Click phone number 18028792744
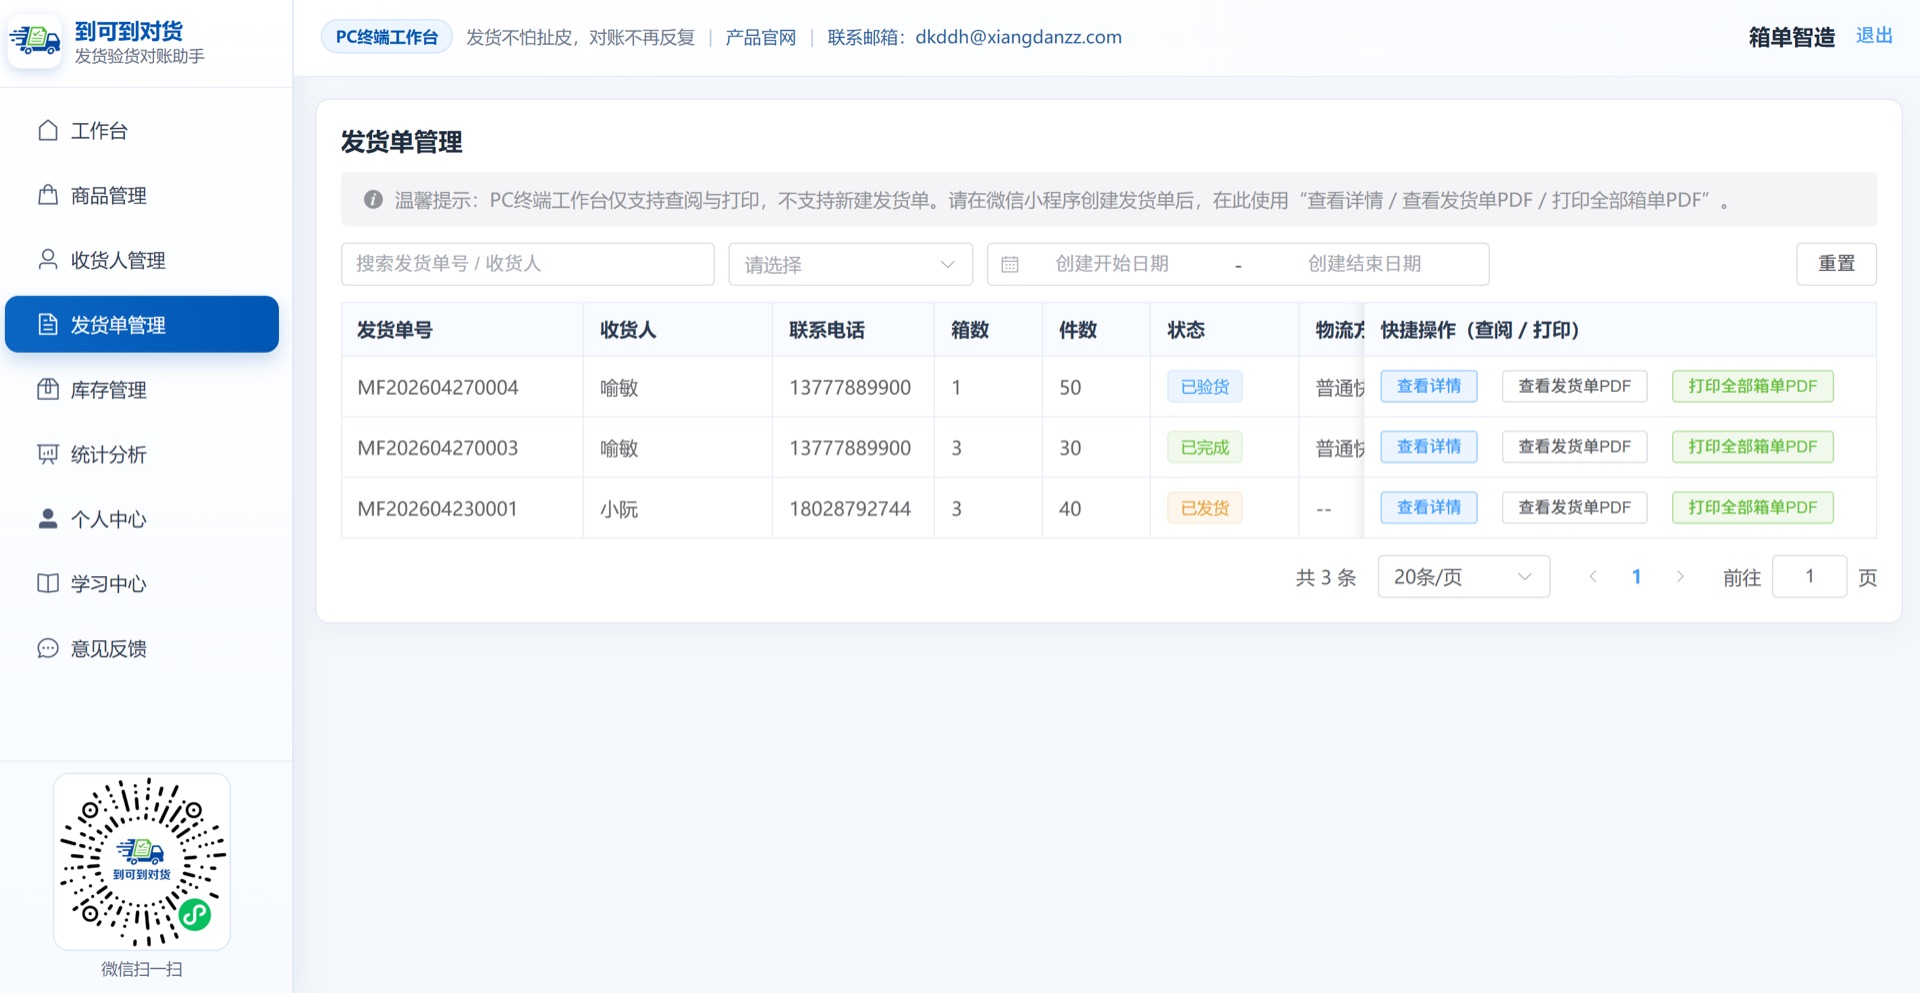The image size is (1920, 993). tap(850, 508)
